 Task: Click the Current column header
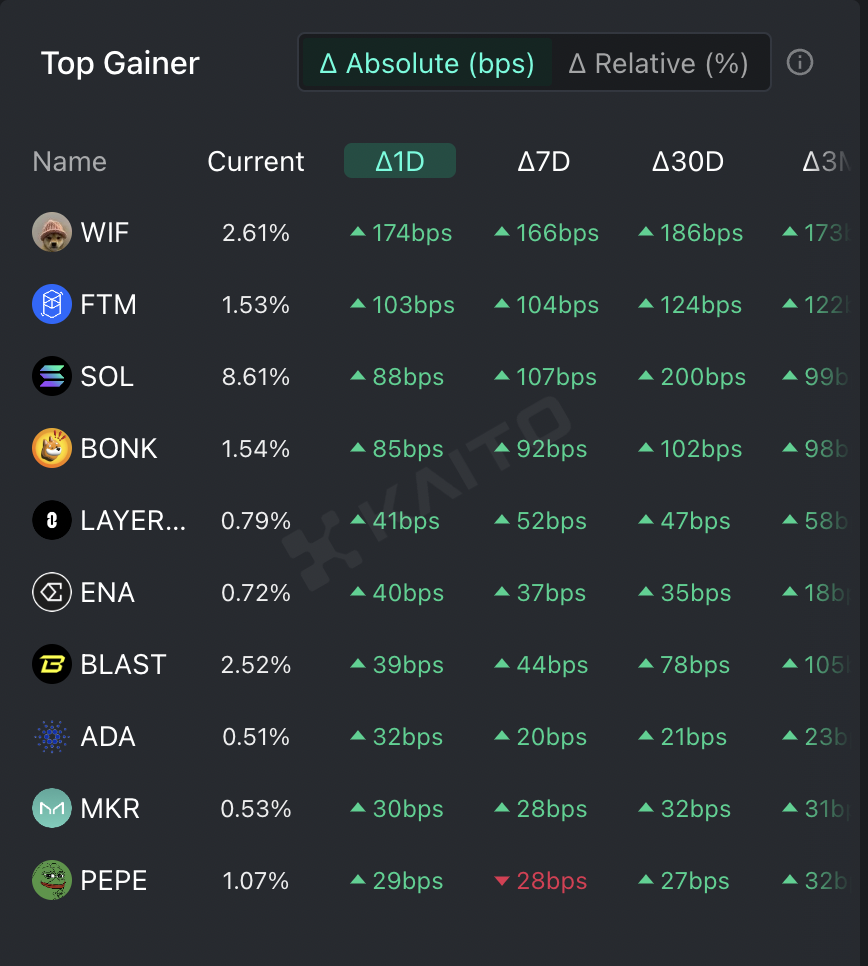pos(256,161)
